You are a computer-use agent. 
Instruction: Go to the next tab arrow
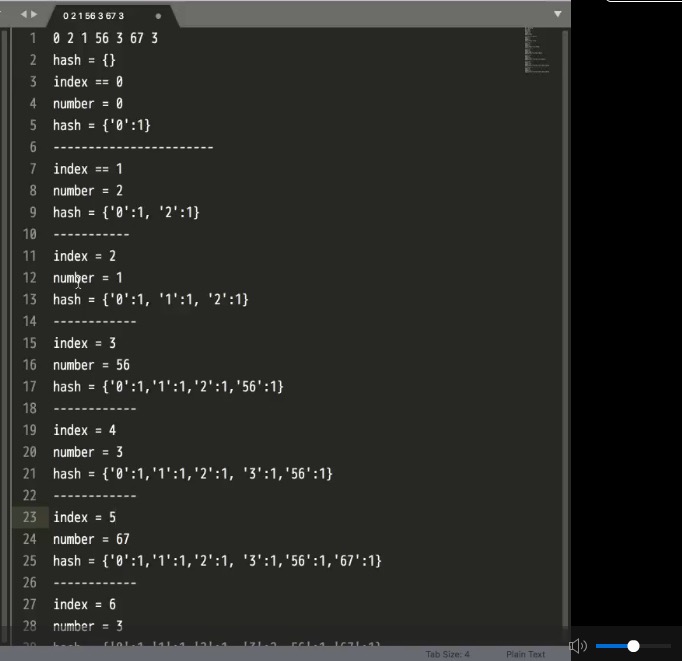[34, 14]
